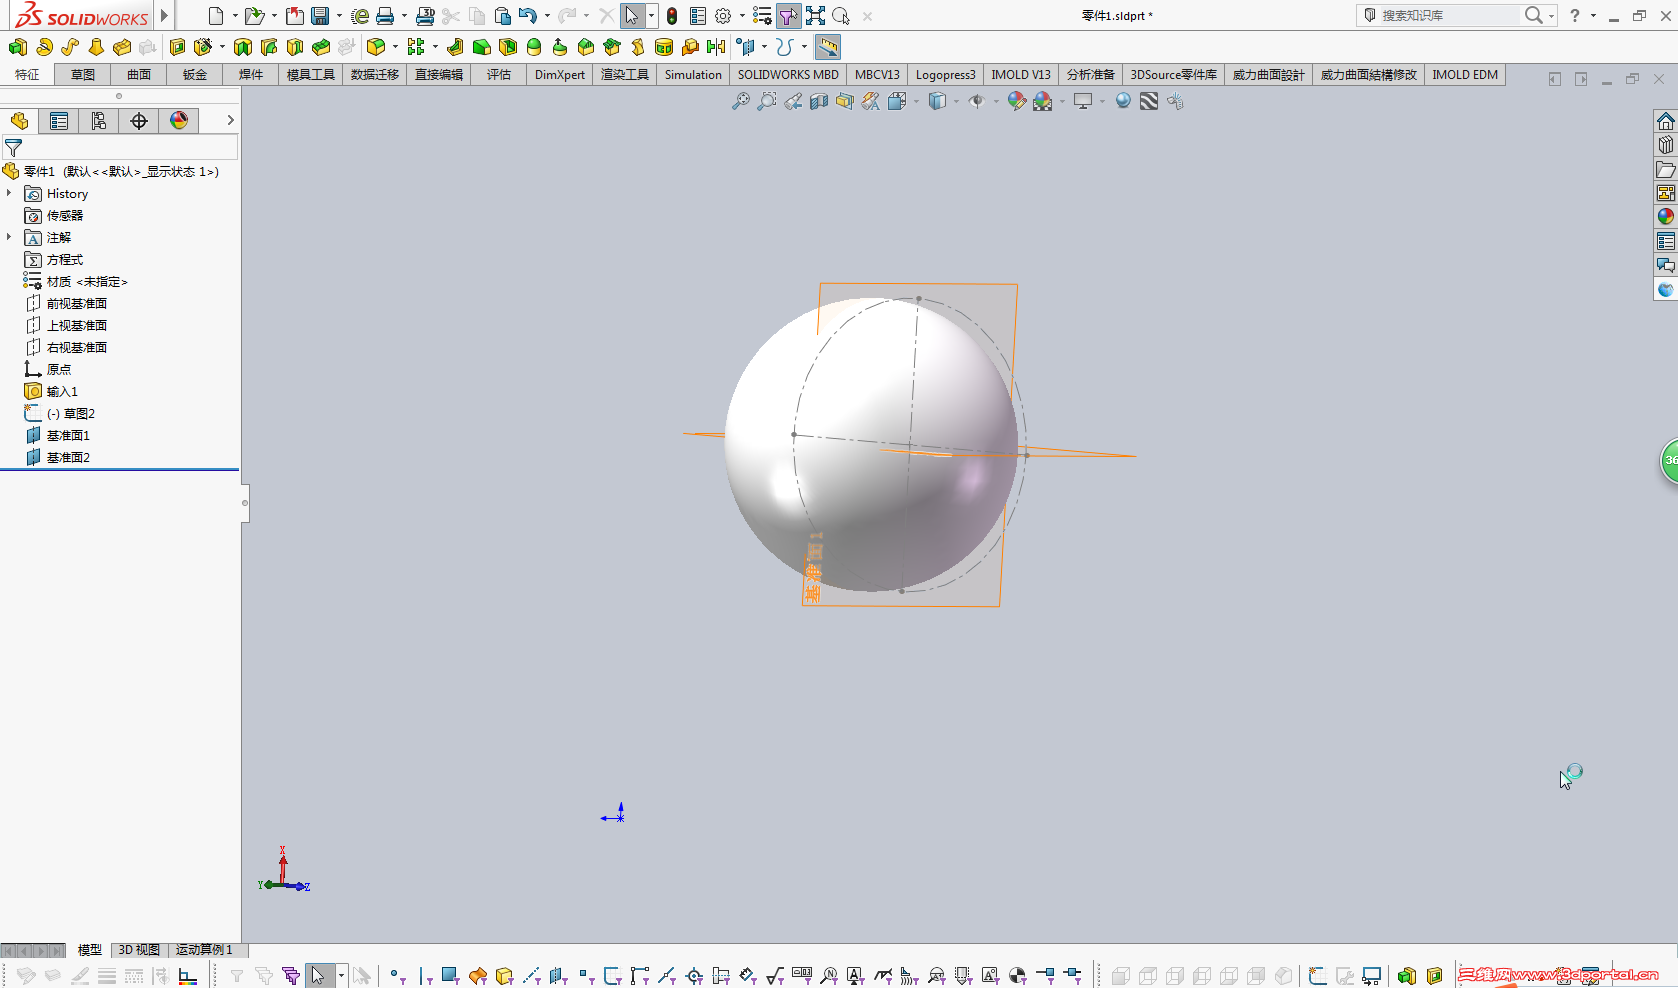Toggle the bottom toolbar selection arrow button
Image resolution: width=1678 pixels, height=988 pixels.
(x=318, y=975)
